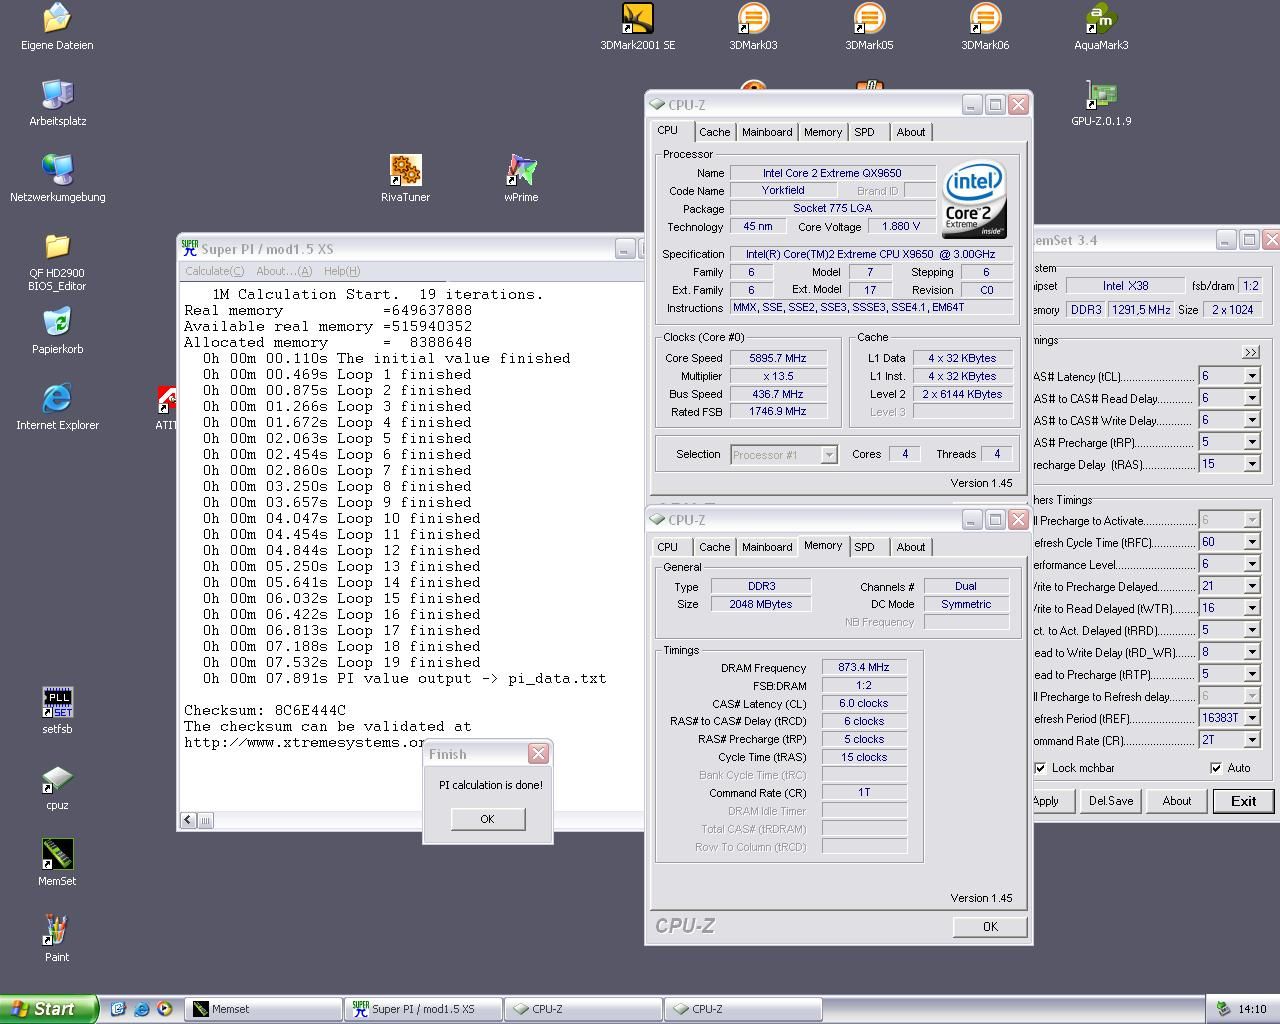This screenshot has width=1280, height=1024.
Task: Open the GPU-Z.0.1.9 desktop icon
Action: click(1101, 103)
